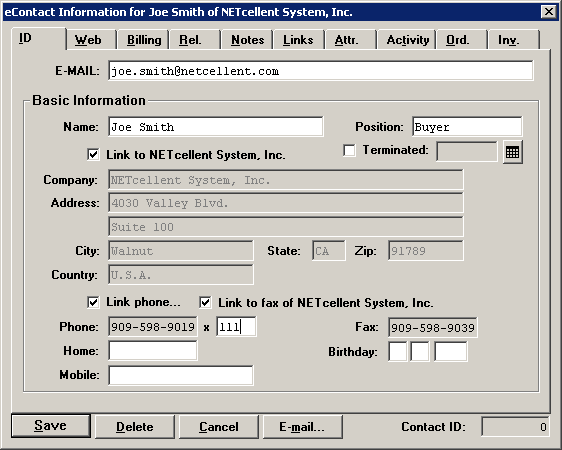
Task: Click the State field showing CA
Action: point(329,251)
